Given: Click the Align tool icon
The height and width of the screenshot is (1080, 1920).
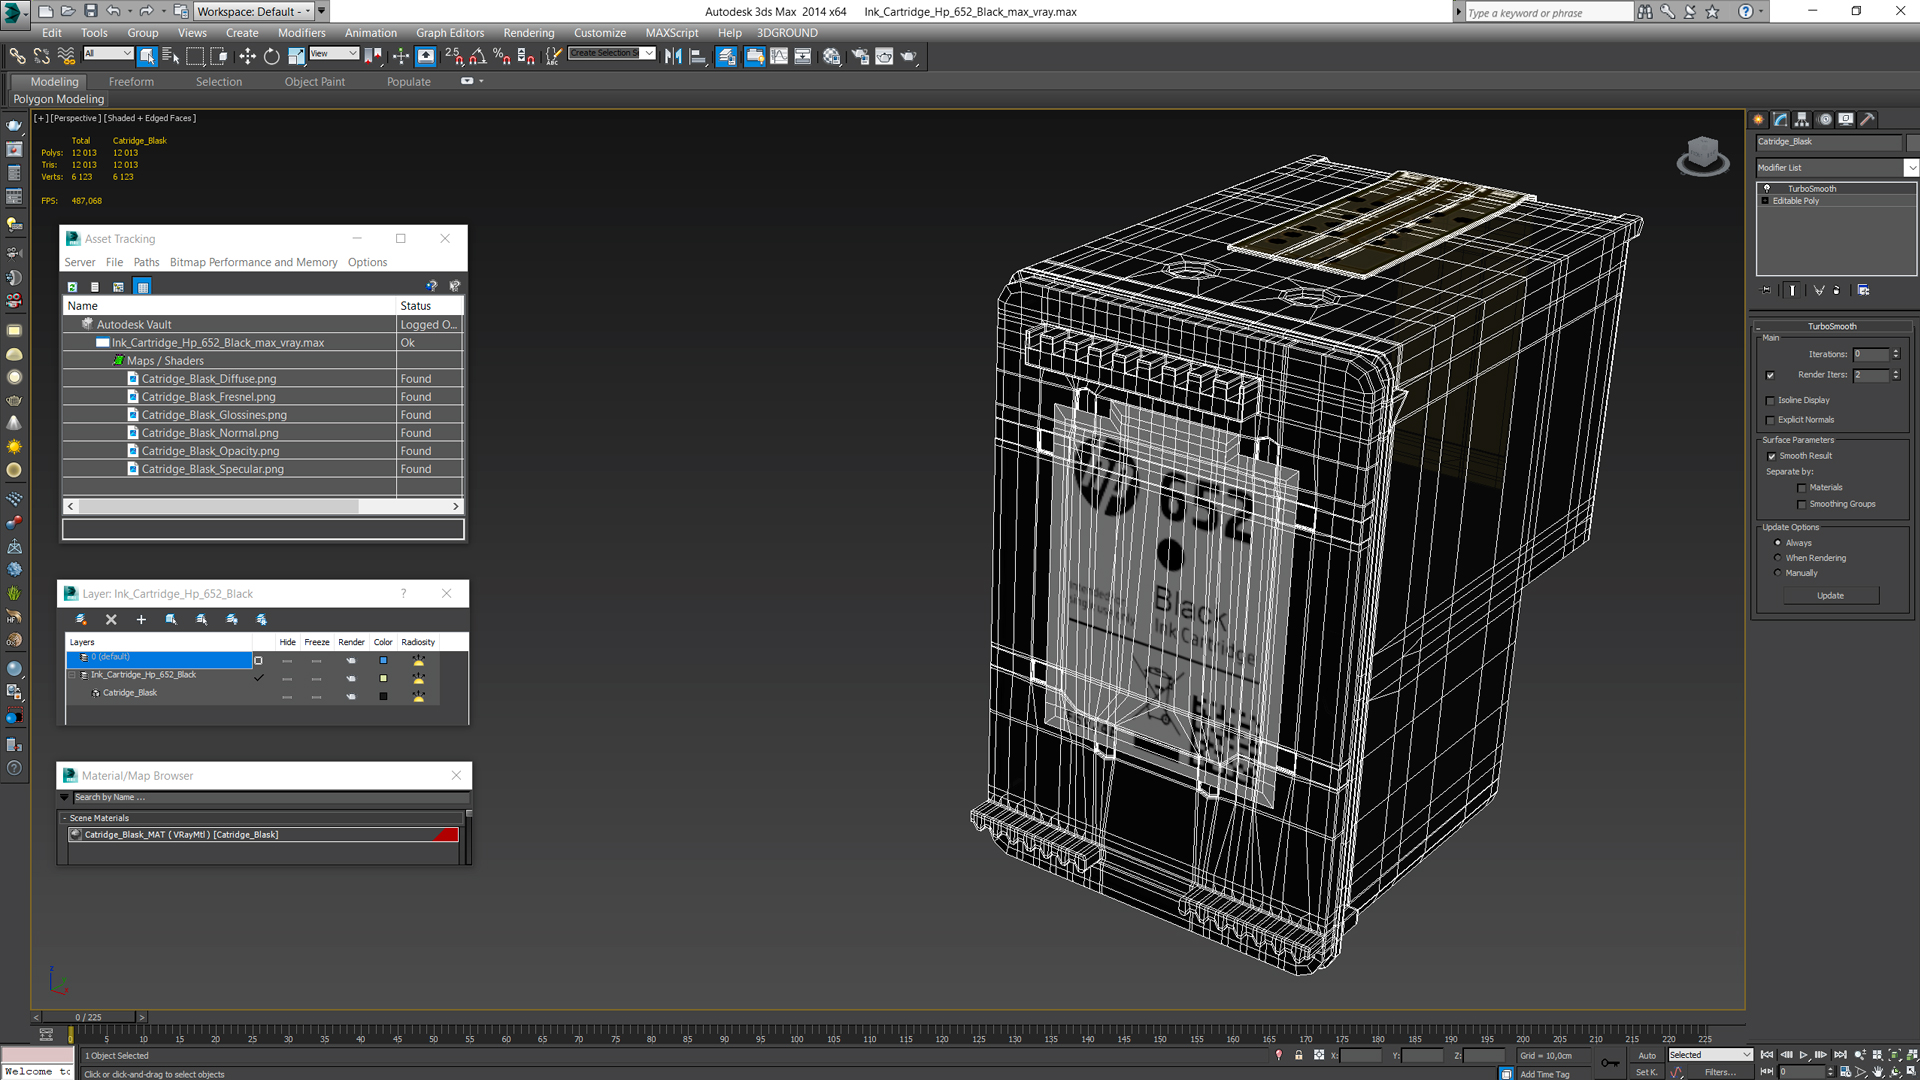Looking at the screenshot, I should pyautogui.click(x=698, y=56).
